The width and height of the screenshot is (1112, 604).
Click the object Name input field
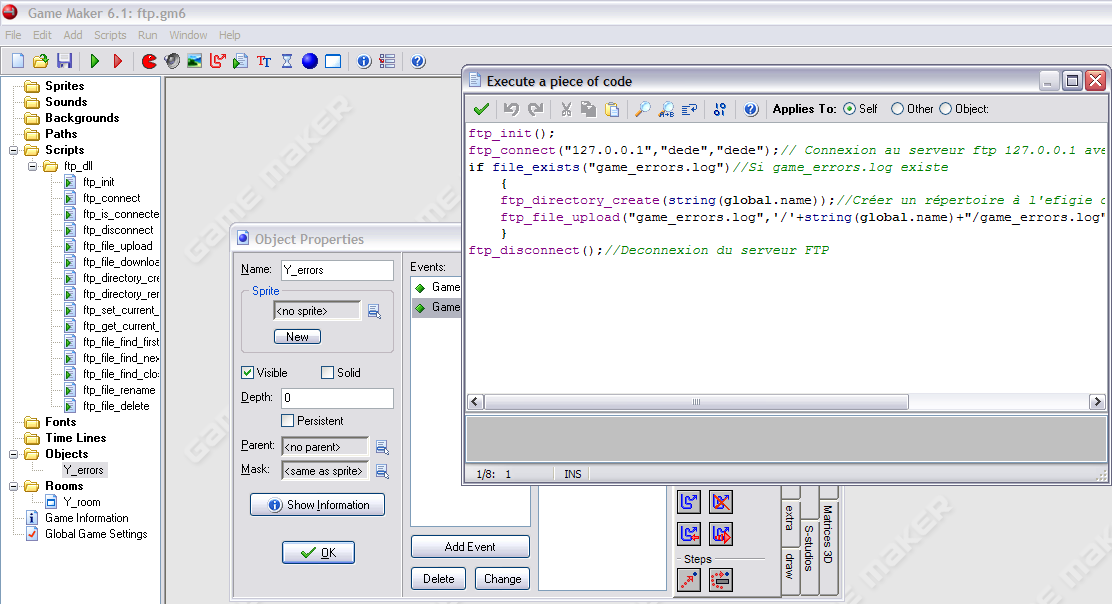pos(337,270)
